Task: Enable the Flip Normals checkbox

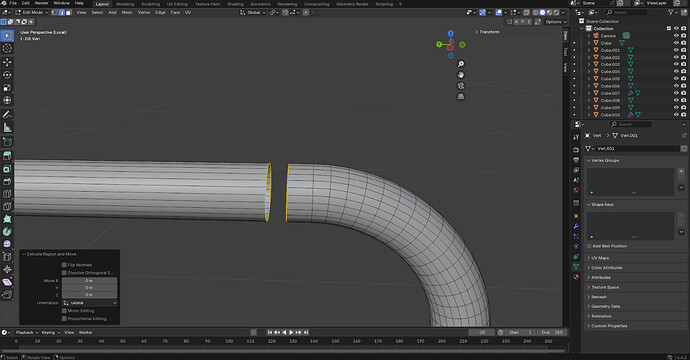Action: (64, 265)
